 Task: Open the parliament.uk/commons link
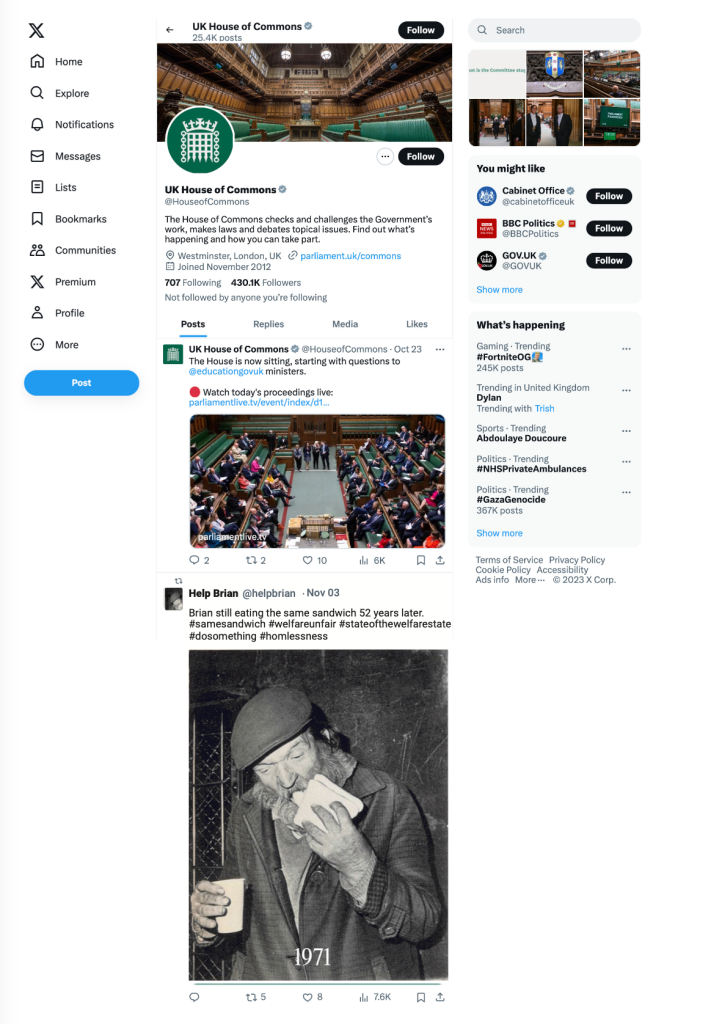(x=351, y=256)
